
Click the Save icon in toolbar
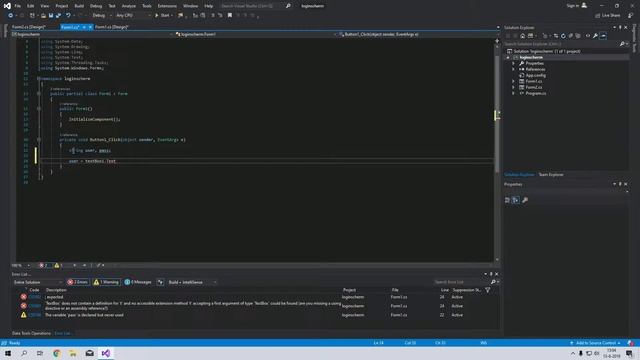(x=51, y=16)
